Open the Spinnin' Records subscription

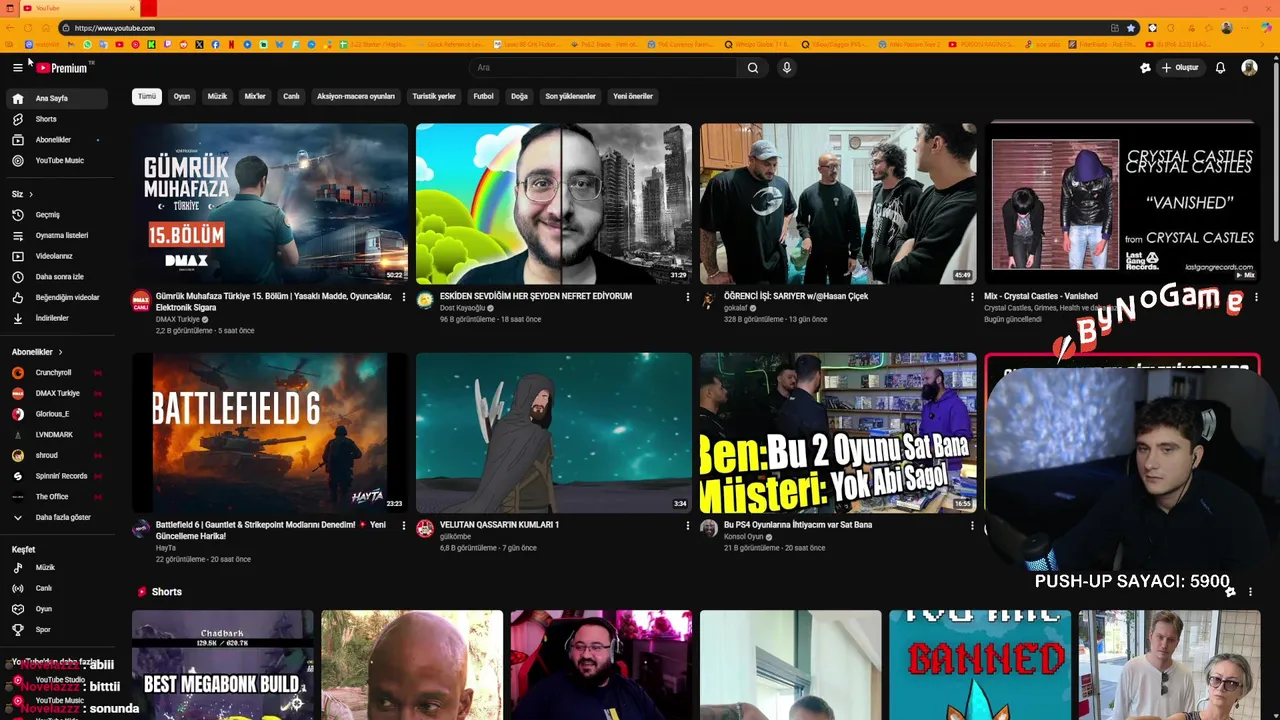click(x=57, y=476)
